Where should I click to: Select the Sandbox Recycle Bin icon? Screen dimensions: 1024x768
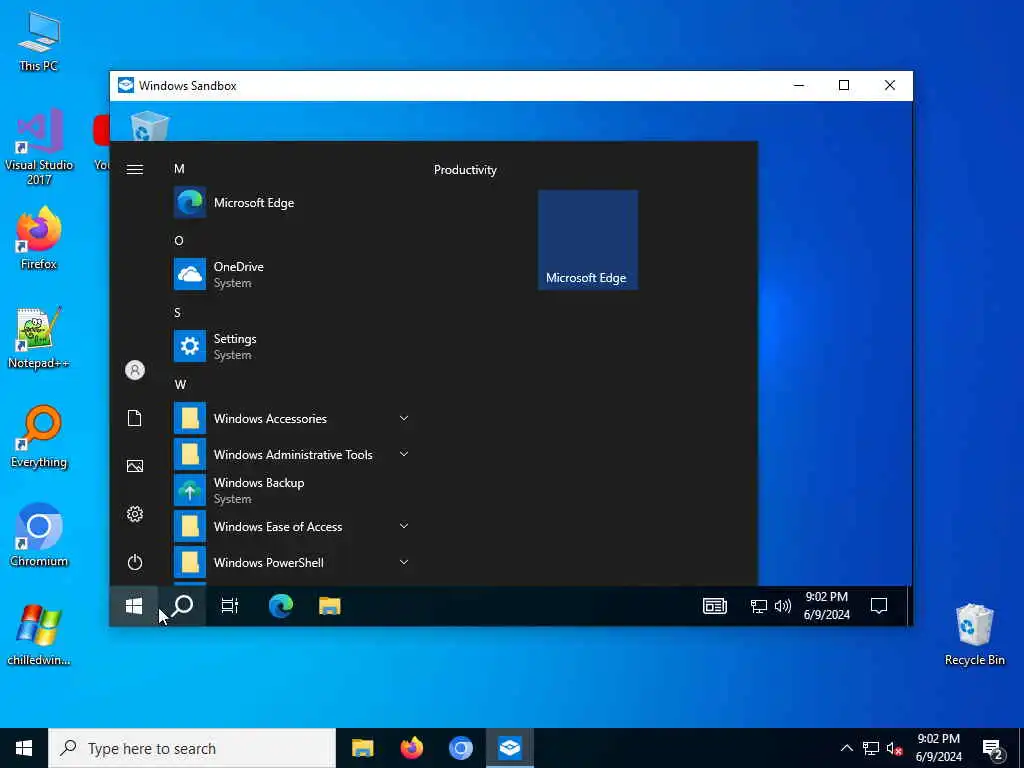tap(150, 126)
